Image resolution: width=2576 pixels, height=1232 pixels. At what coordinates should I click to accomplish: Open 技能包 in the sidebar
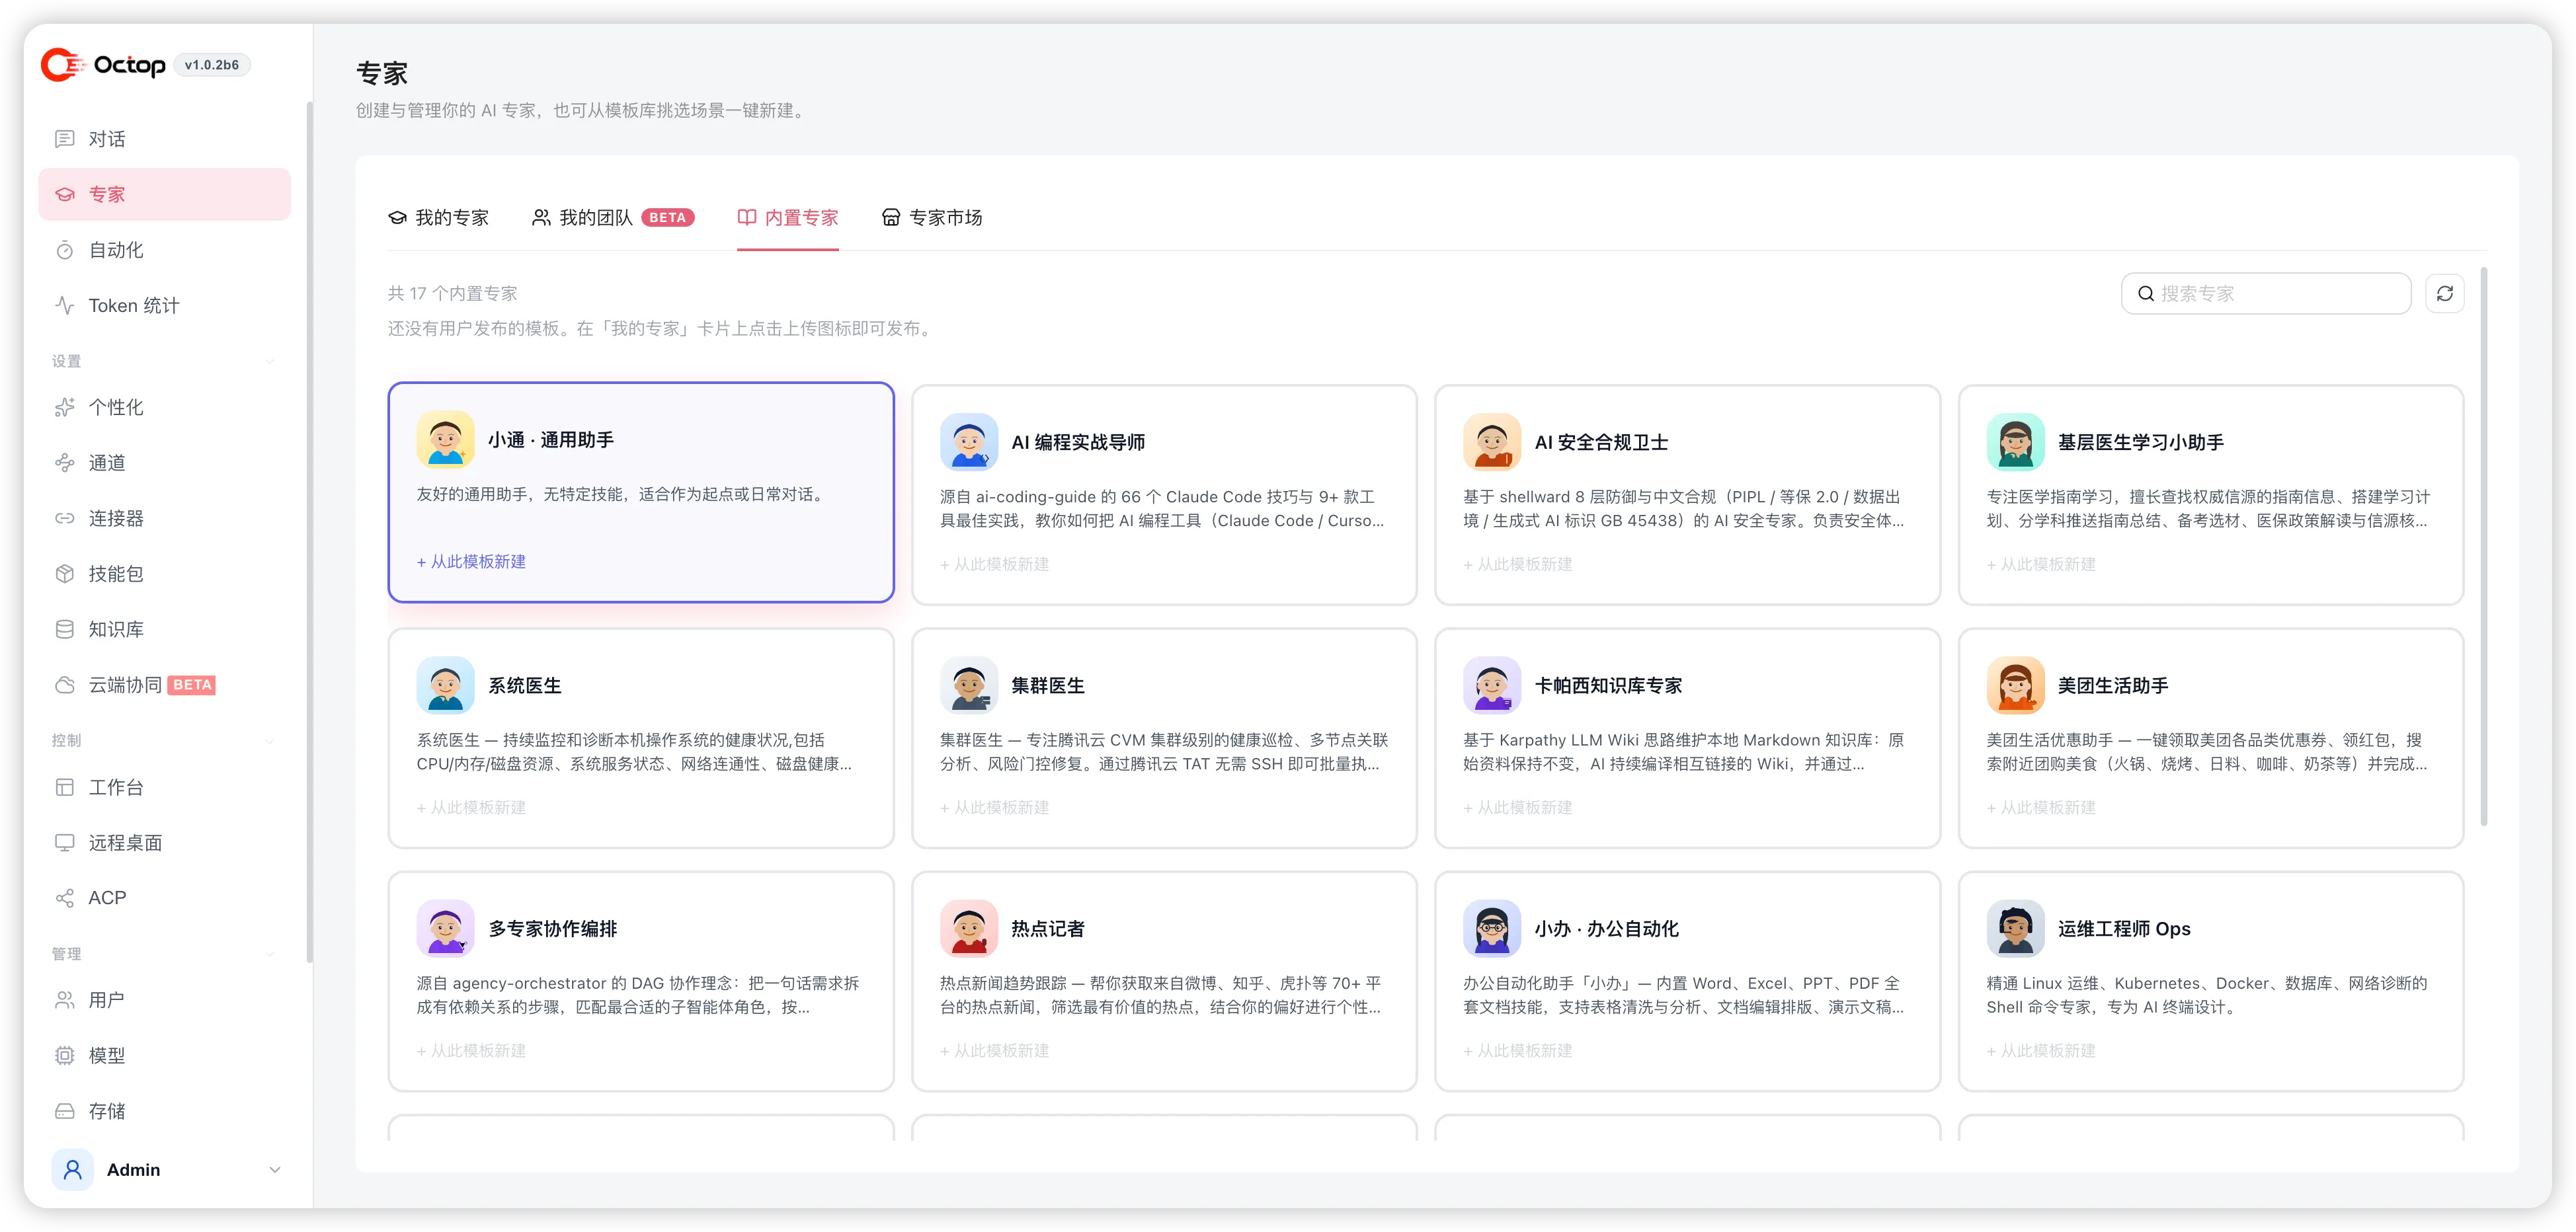pos(164,574)
